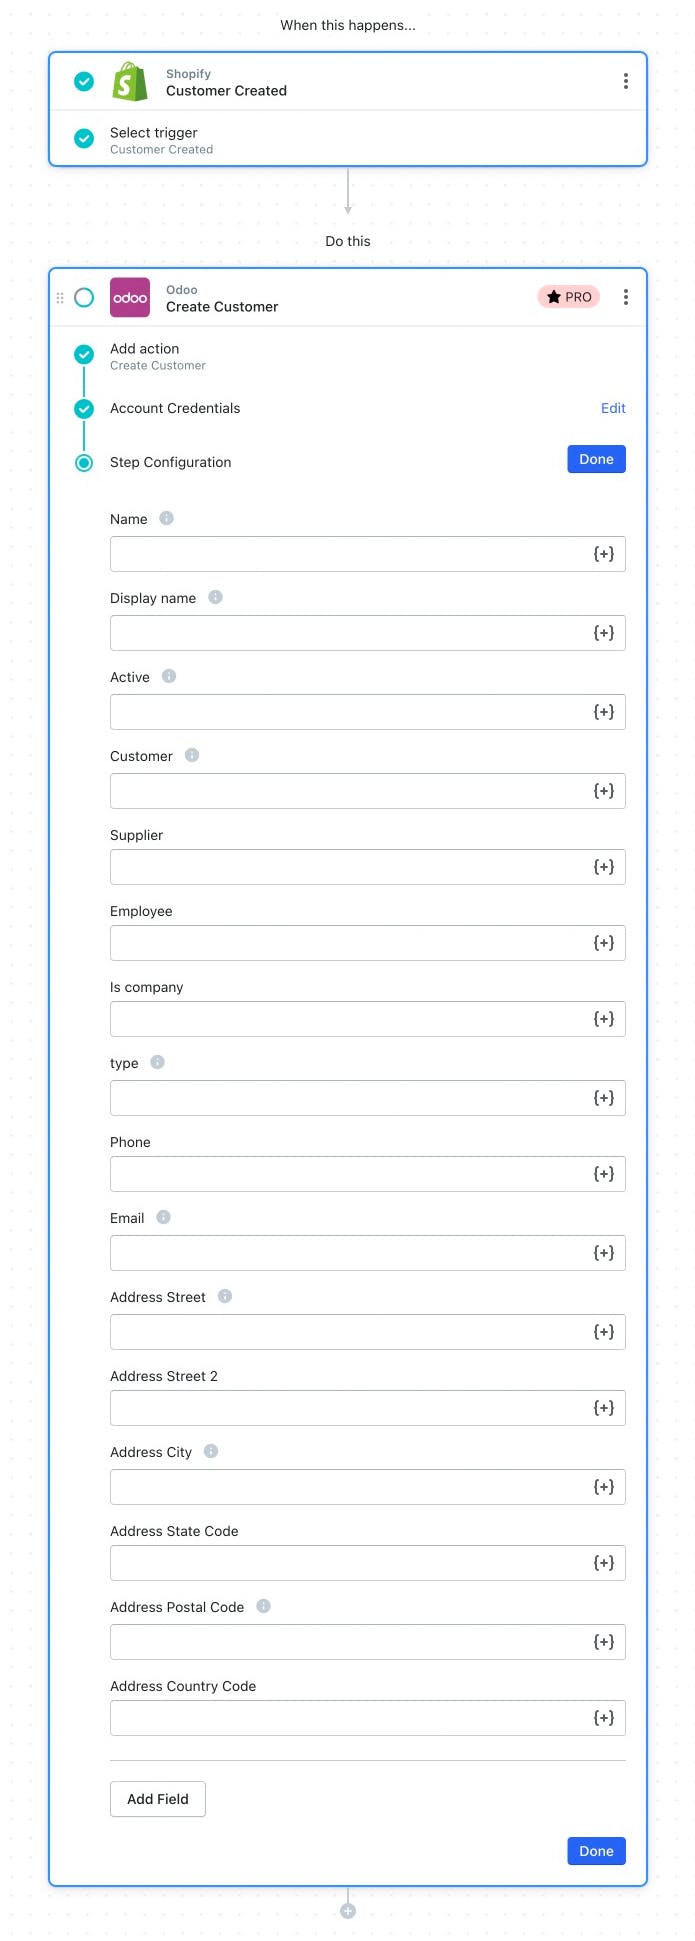Show the info tooltip next to Display name
695x1941 pixels.
tap(215, 597)
